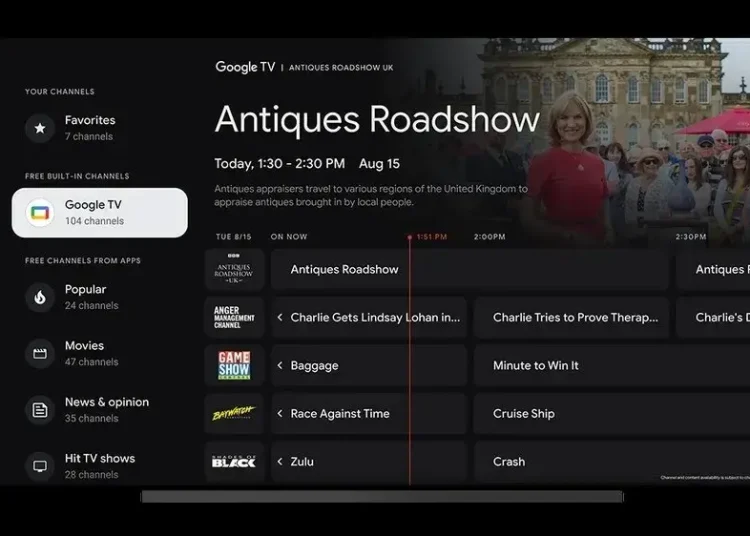Click back chevron on Charlie Gets Lindsay Lohan
750x536 pixels.
(280, 317)
